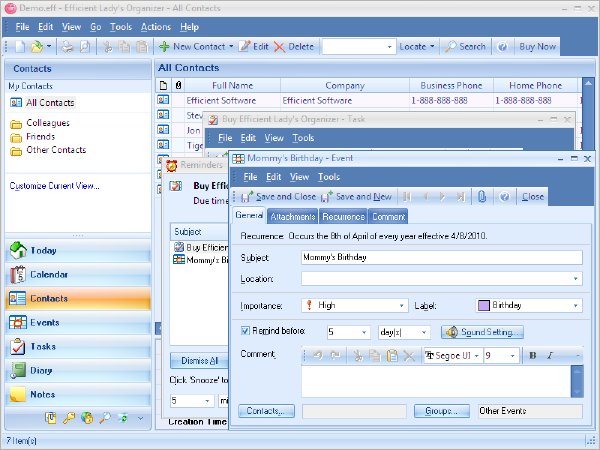Click the red X Delete icon
This screenshot has width=600, height=450.
click(x=279, y=47)
